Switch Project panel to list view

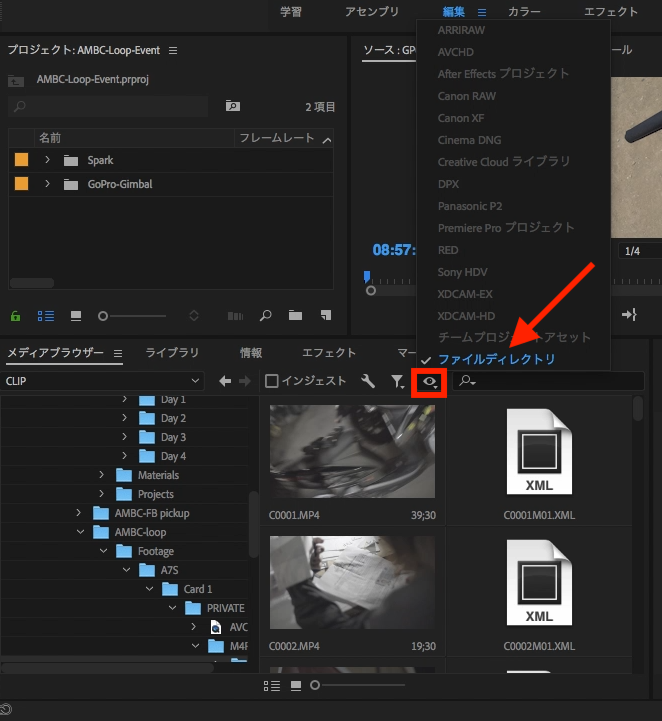(x=46, y=316)
